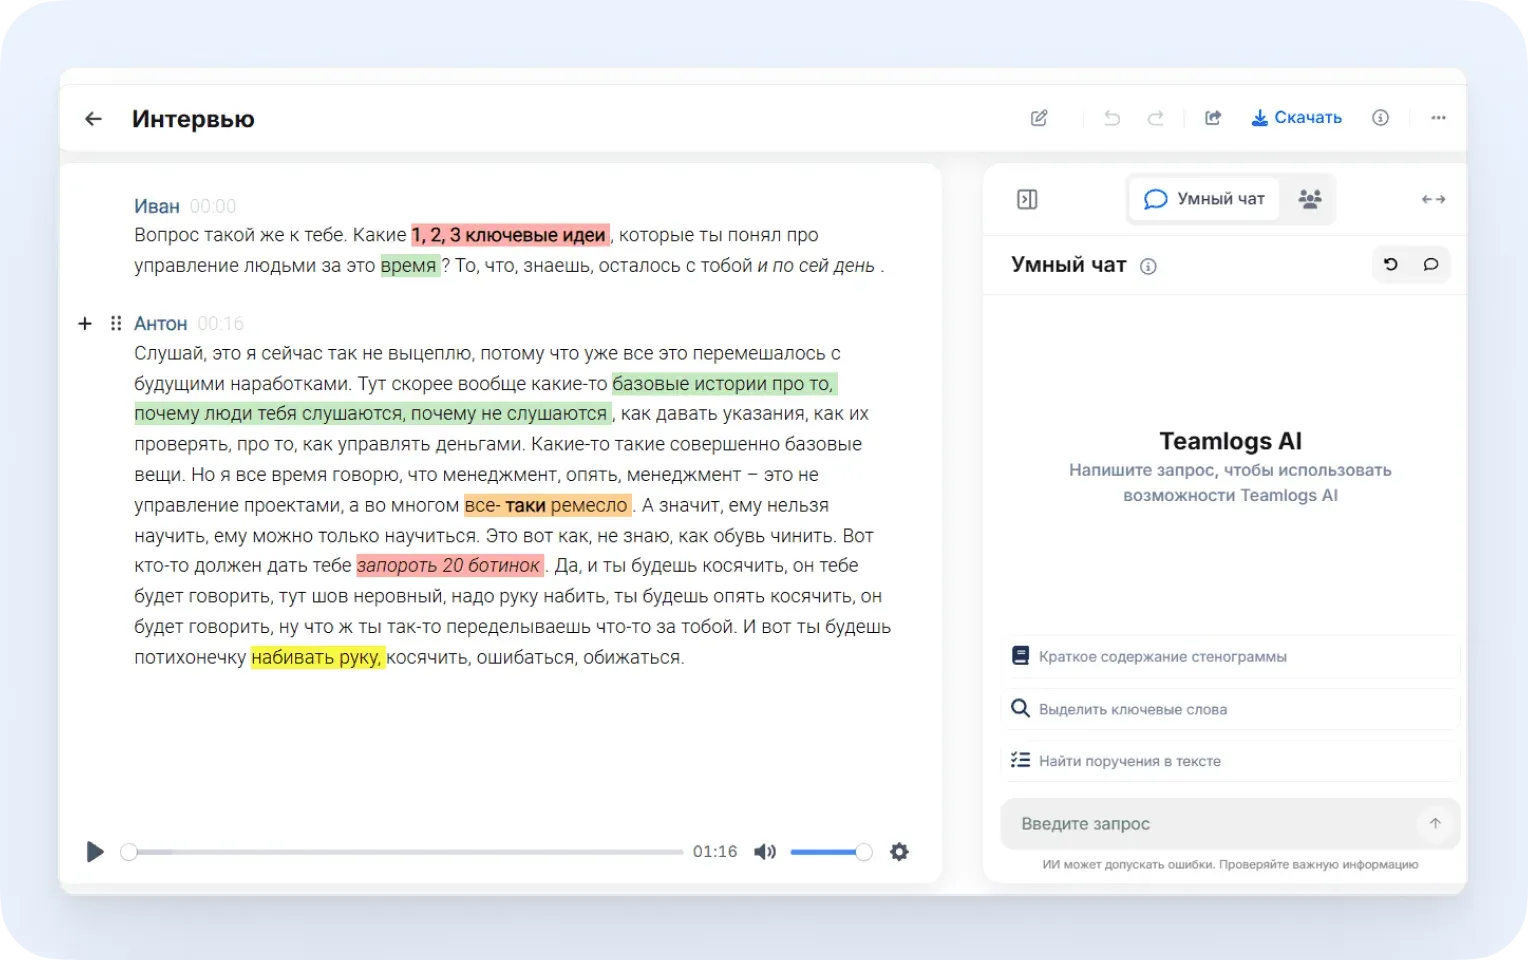Image resolution: width=1528 pixels, height=960 pixels.
Task: Click the red highlight 1, 2, 3 ключевые идеи
Action: pos(510,235)
